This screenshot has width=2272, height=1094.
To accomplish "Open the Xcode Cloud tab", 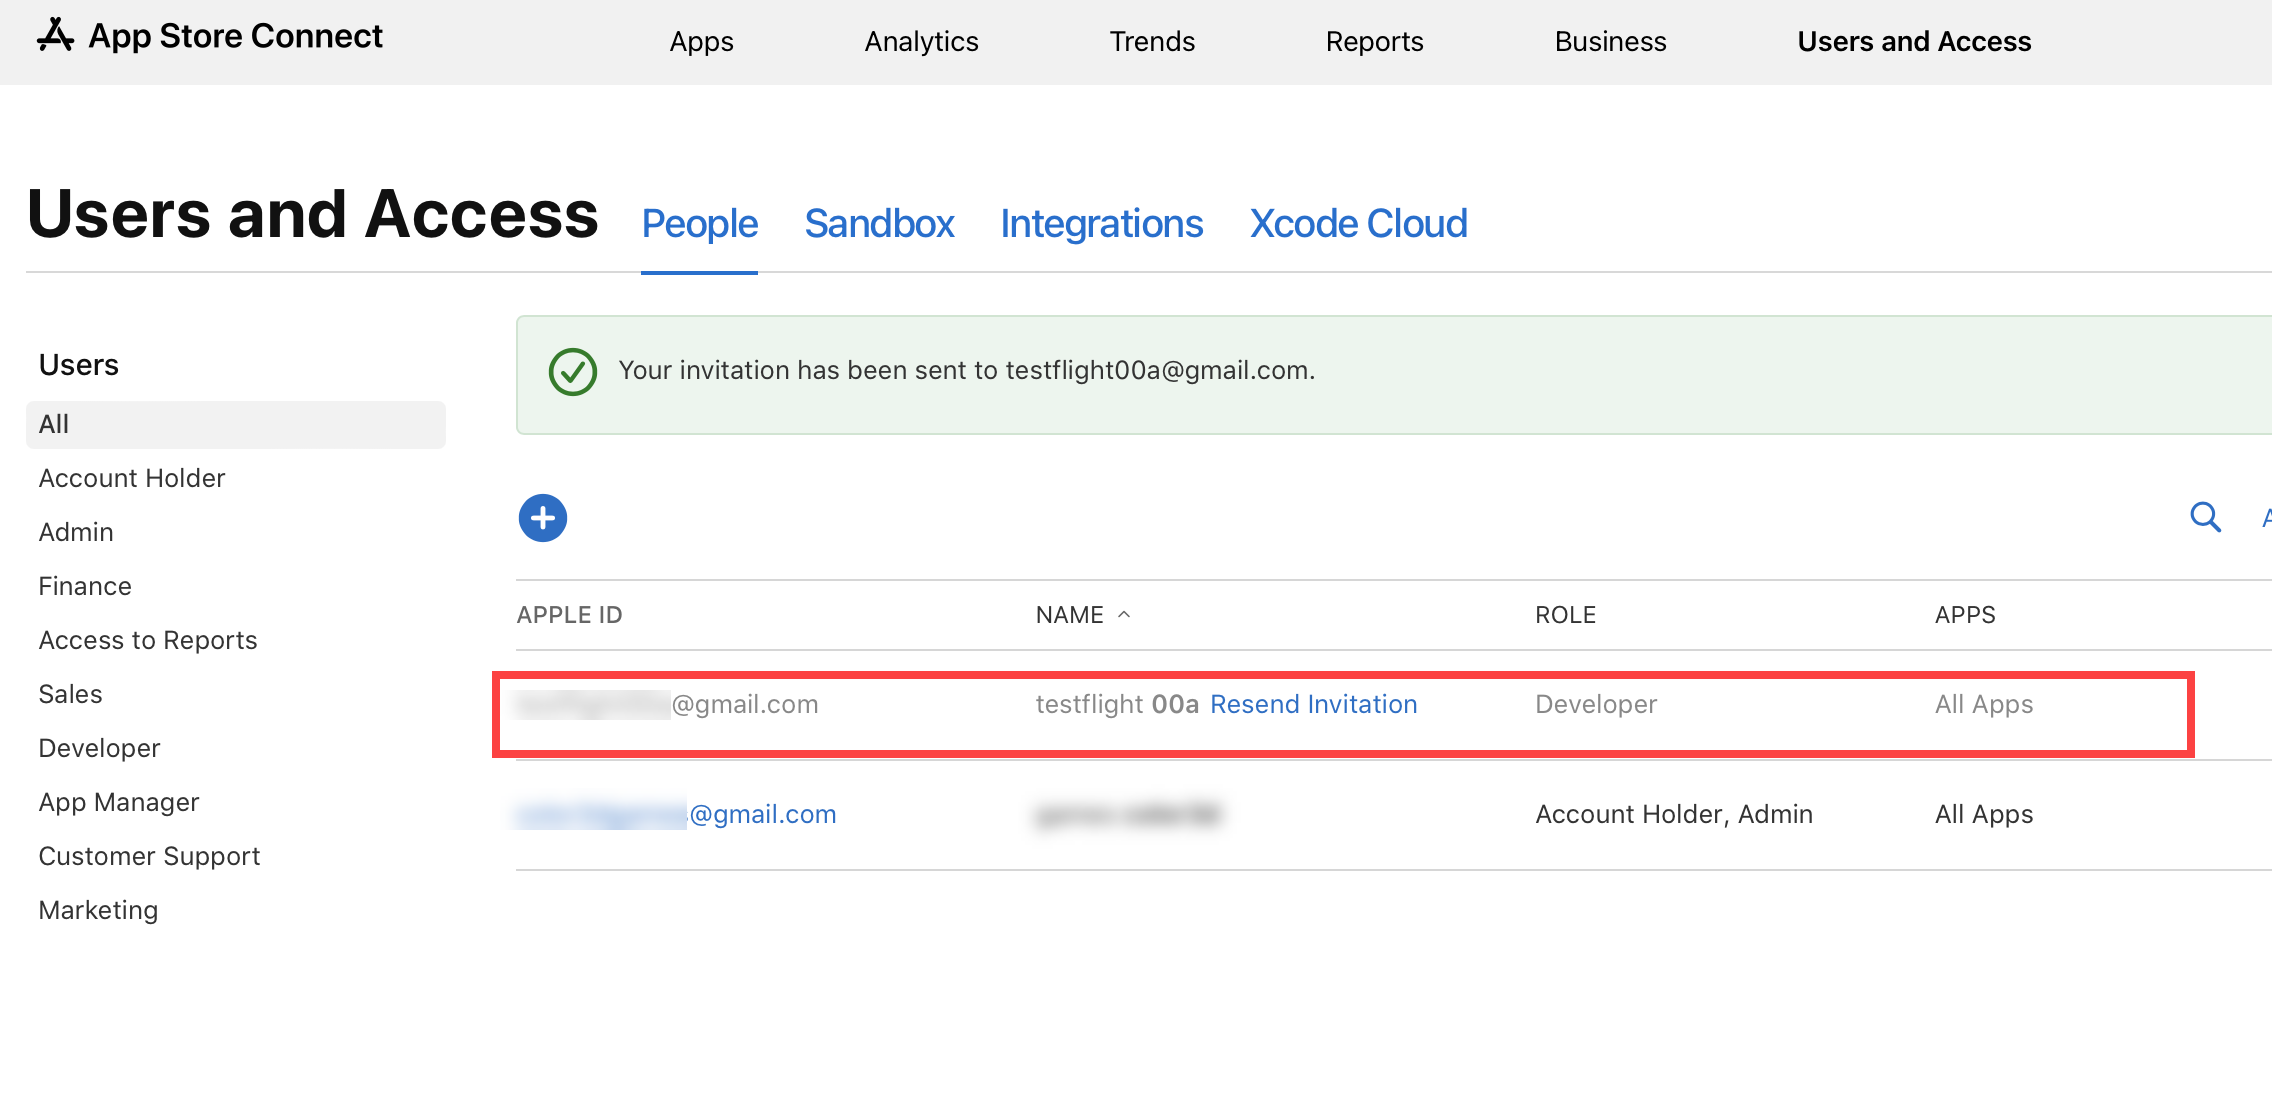I will click(1358, 224).
